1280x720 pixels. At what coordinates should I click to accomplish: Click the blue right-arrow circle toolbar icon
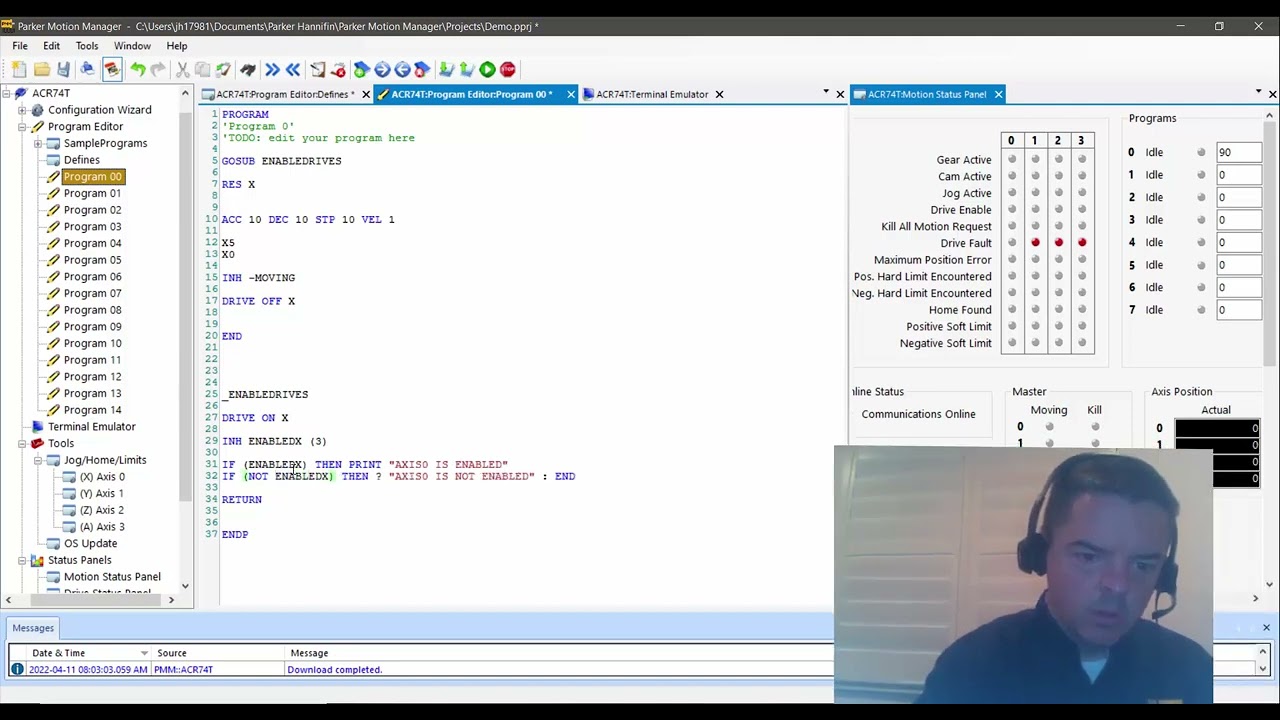coord(382,69)
